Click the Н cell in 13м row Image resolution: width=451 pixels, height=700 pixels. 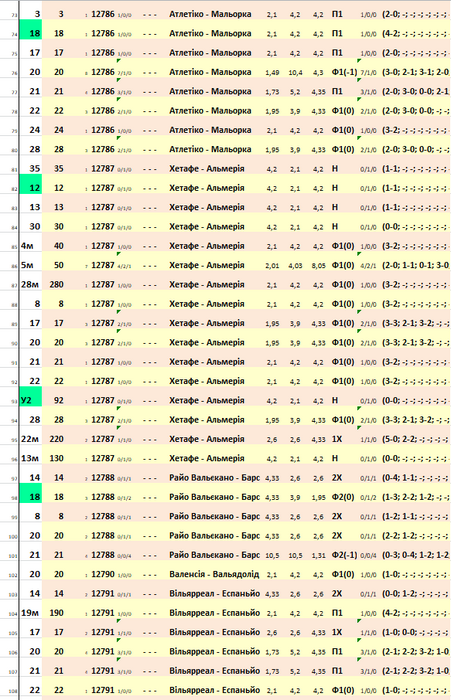tap(335, 458)
